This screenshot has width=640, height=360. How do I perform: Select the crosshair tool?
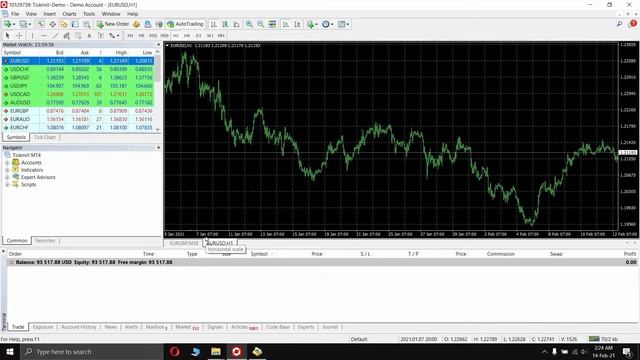click(19, 36)
